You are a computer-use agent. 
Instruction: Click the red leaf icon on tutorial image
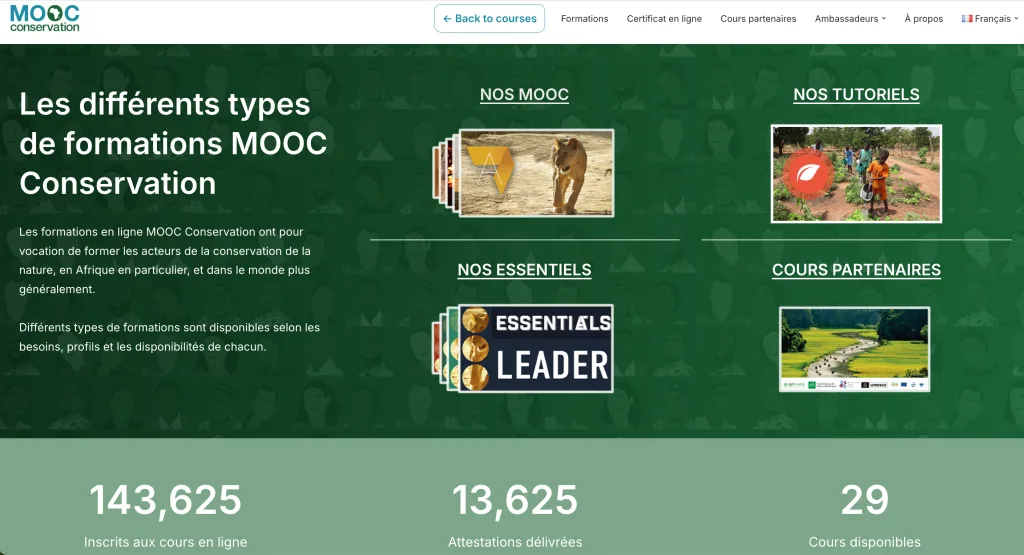click(x=808, y=174)
